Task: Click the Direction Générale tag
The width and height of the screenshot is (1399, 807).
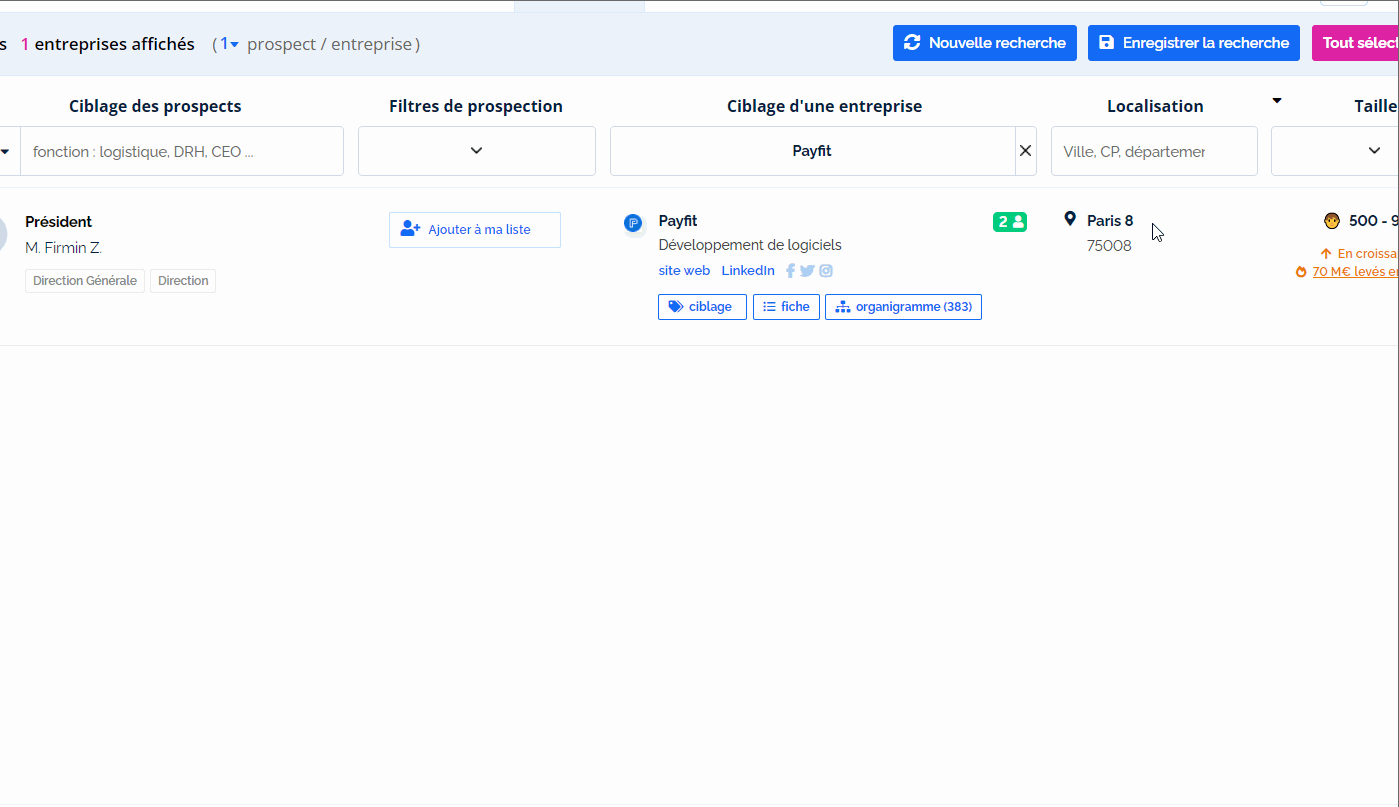Action: (85, 281)
